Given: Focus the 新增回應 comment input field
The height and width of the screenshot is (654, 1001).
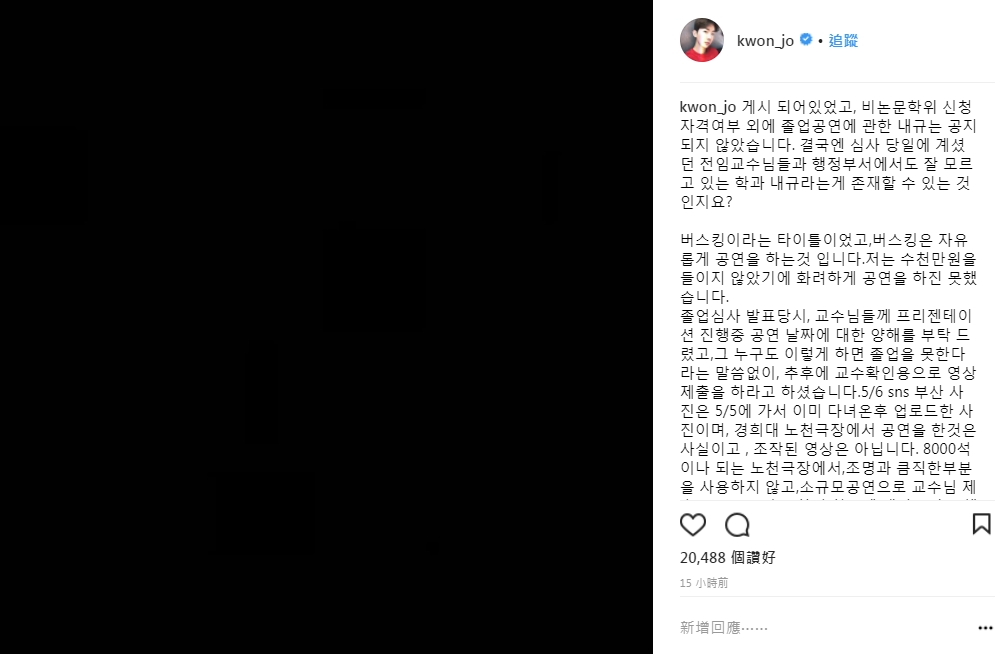Looking at the screenshot, I should [x=824, y=628].
